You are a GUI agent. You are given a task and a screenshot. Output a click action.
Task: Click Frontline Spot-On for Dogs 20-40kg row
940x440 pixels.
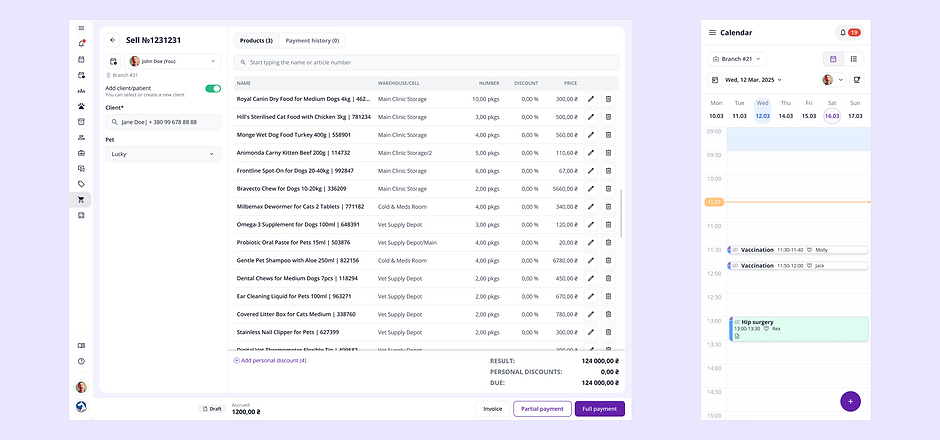tap(426, 171)
